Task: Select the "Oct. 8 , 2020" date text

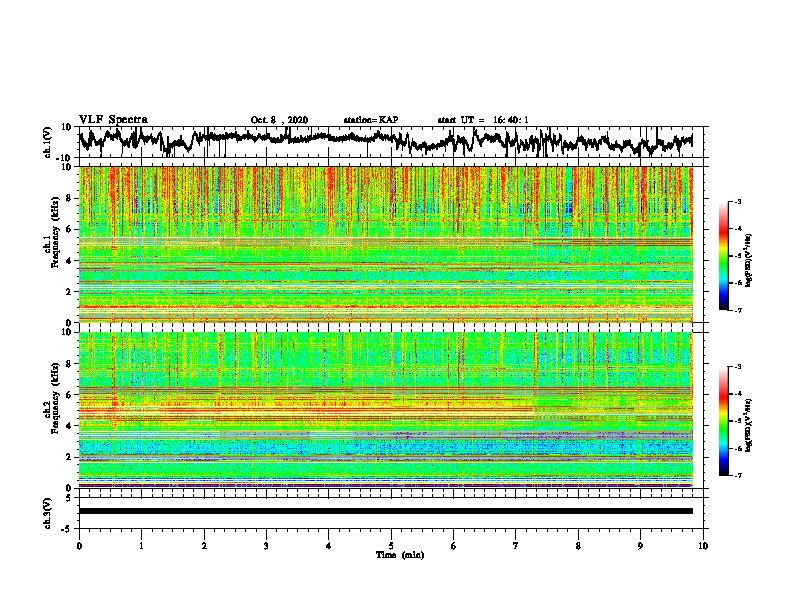Action: (x=279, y=120)
